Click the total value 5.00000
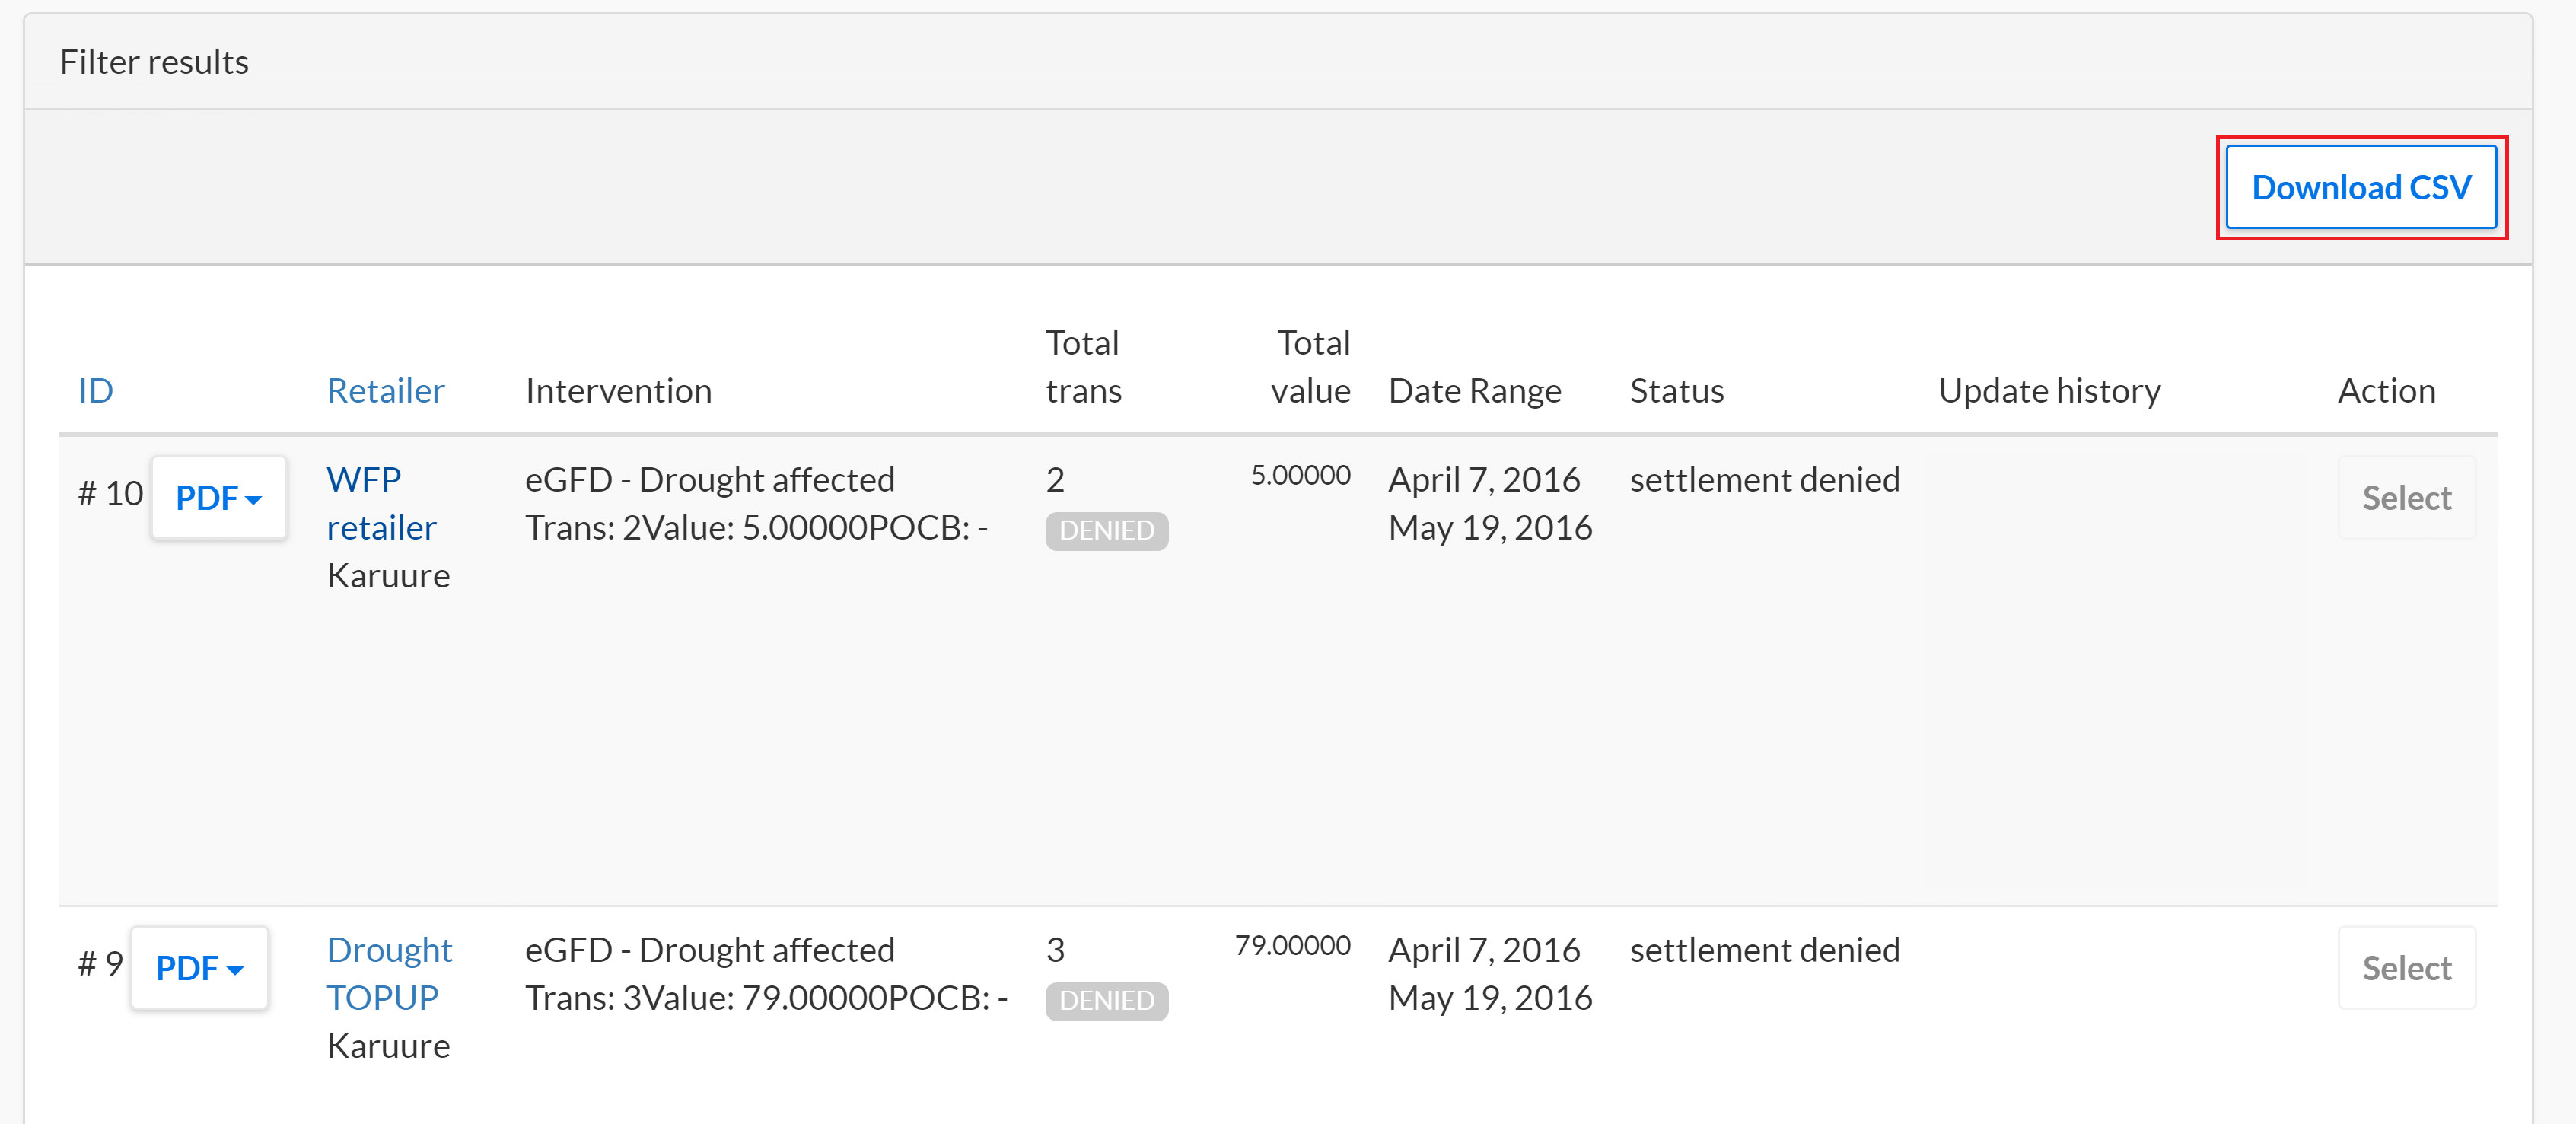Viewport: 2576px width, 1124px height. [x=1300, y=475]
